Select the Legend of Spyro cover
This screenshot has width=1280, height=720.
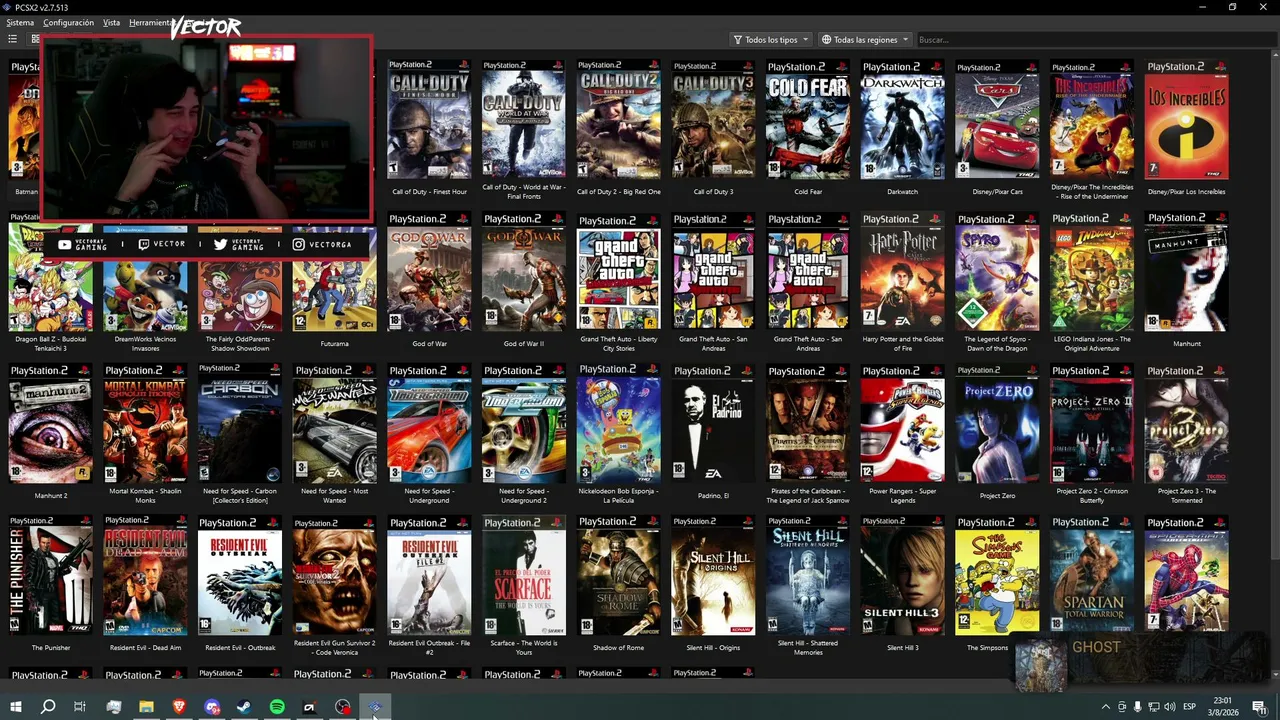[997, 272]
